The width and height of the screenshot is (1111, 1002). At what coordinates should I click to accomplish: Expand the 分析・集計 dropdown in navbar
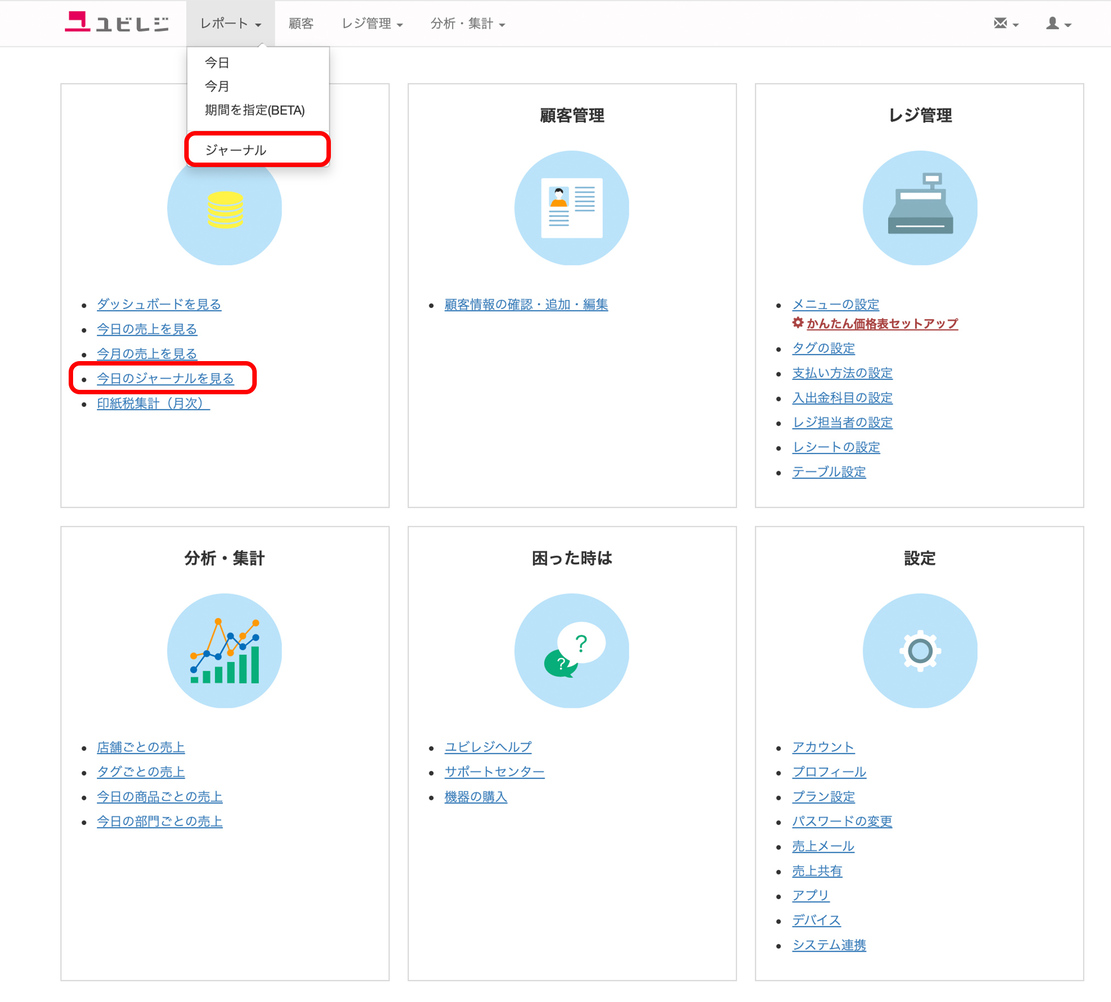468,23
